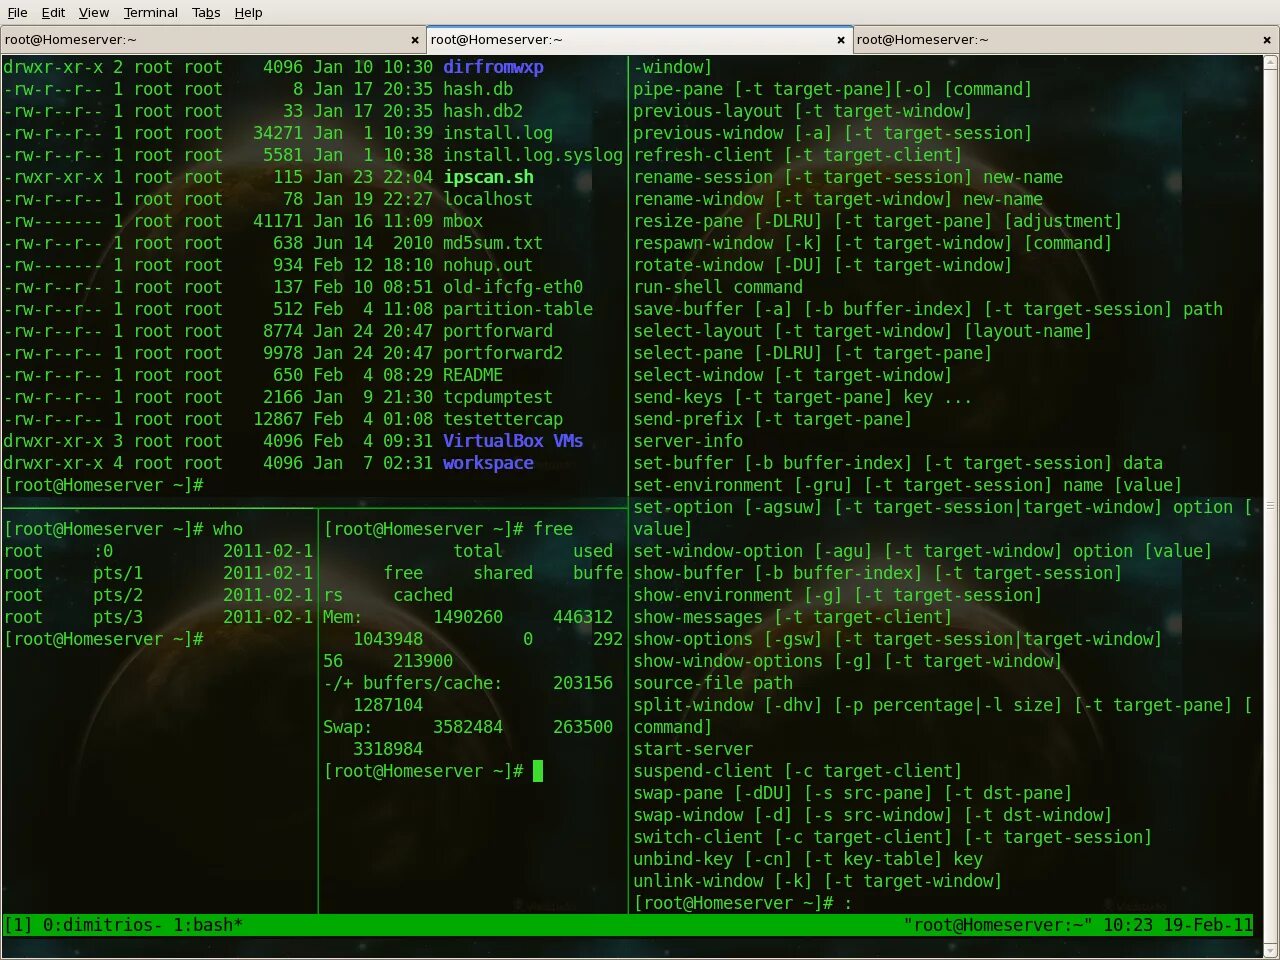Click the scrollbar up arrow
This screenshot has width=1280, height=960.
[x=1271, y=63]
